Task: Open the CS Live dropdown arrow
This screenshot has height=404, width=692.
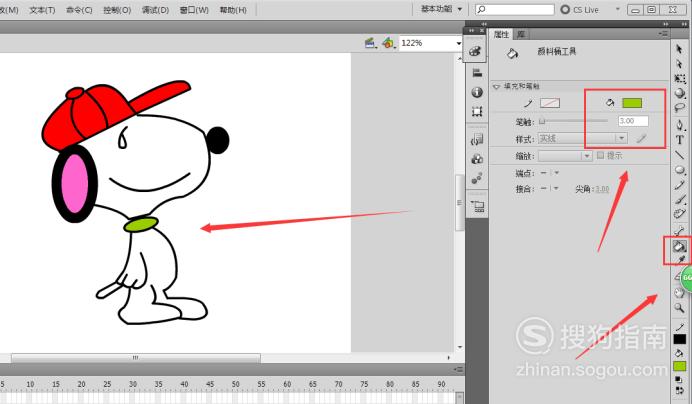Action: point(617,9)
